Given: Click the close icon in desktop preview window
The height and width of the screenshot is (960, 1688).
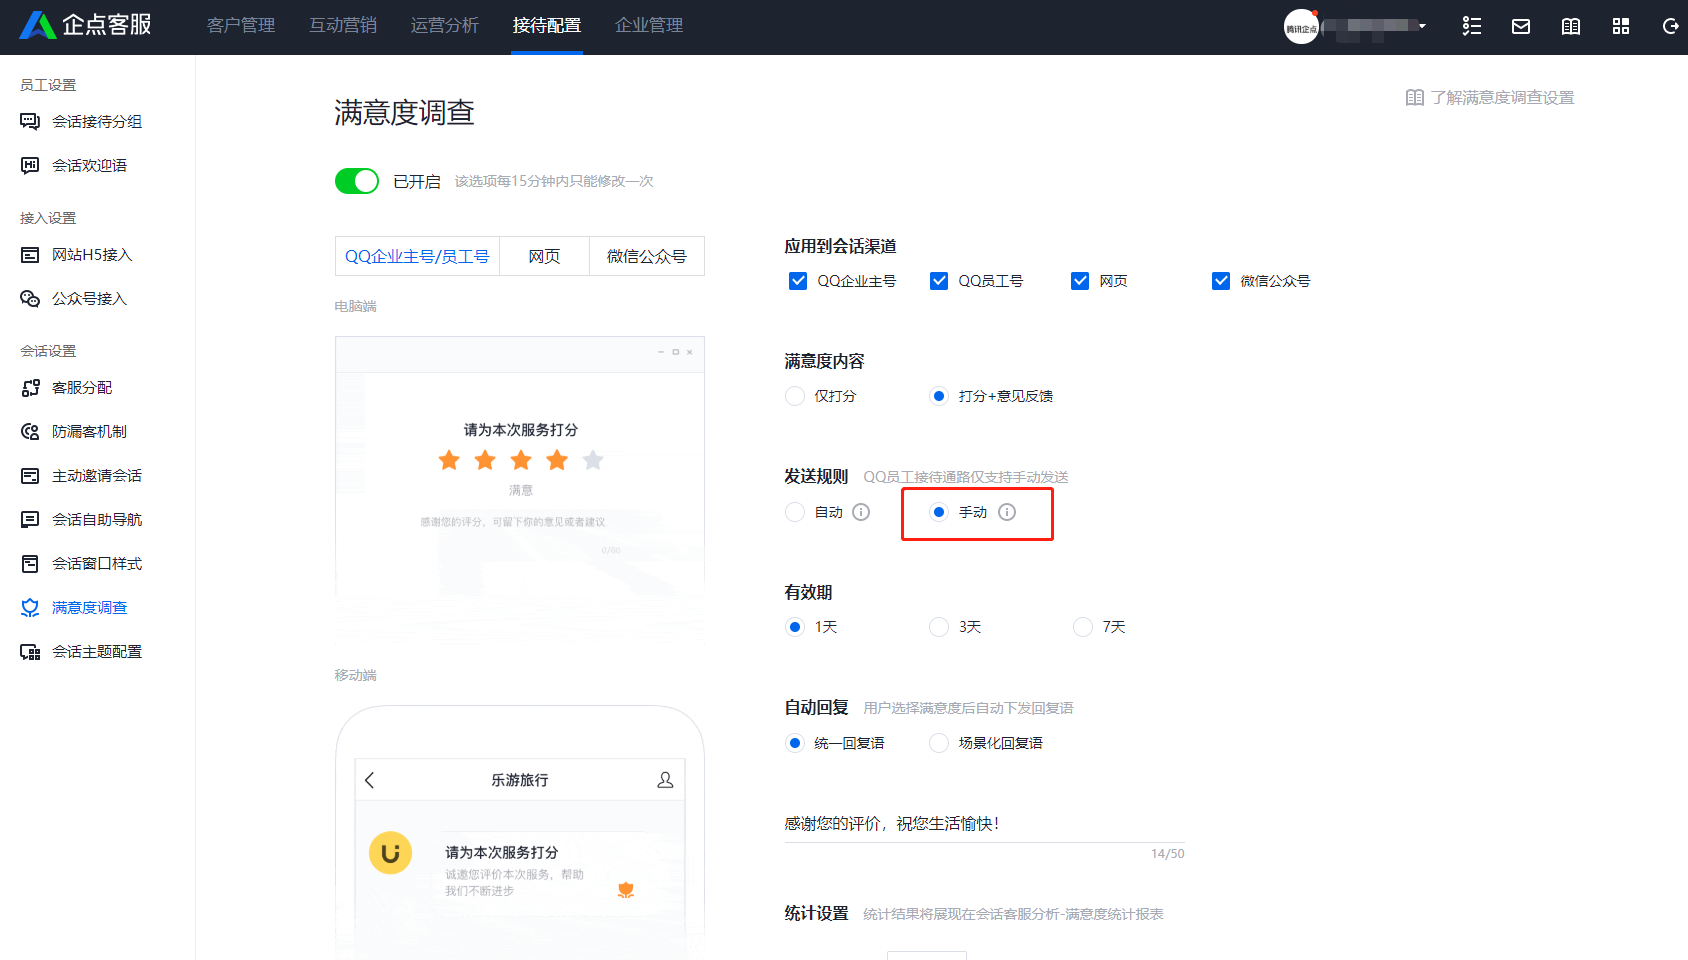Looking at the screenshot, I should pos(689,352).
